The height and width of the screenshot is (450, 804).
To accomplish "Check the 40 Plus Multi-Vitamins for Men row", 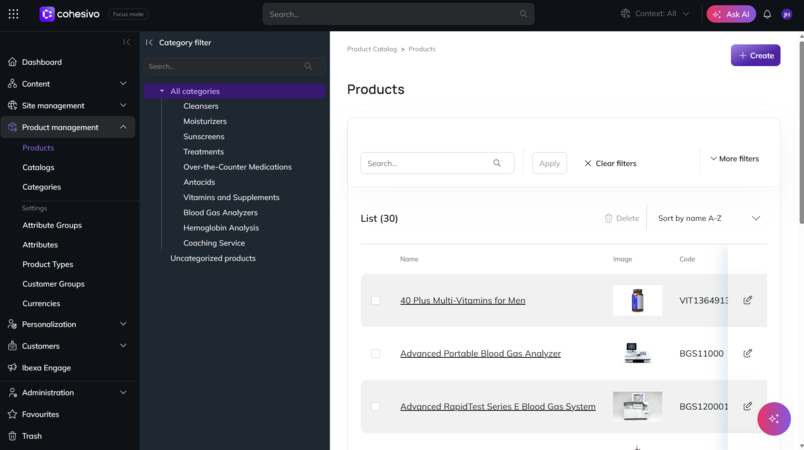I will tap(376, 300).
